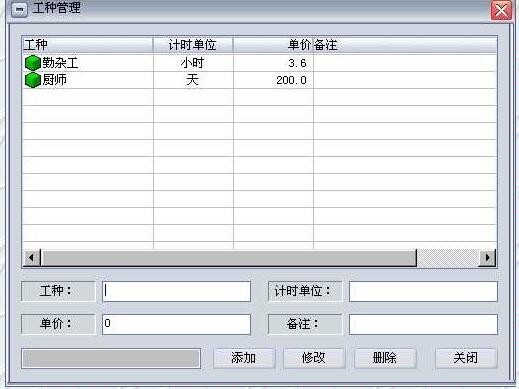Click the left scrollbar arrow
The width and height of the screenshot is (519, 389).
point(31,258)
